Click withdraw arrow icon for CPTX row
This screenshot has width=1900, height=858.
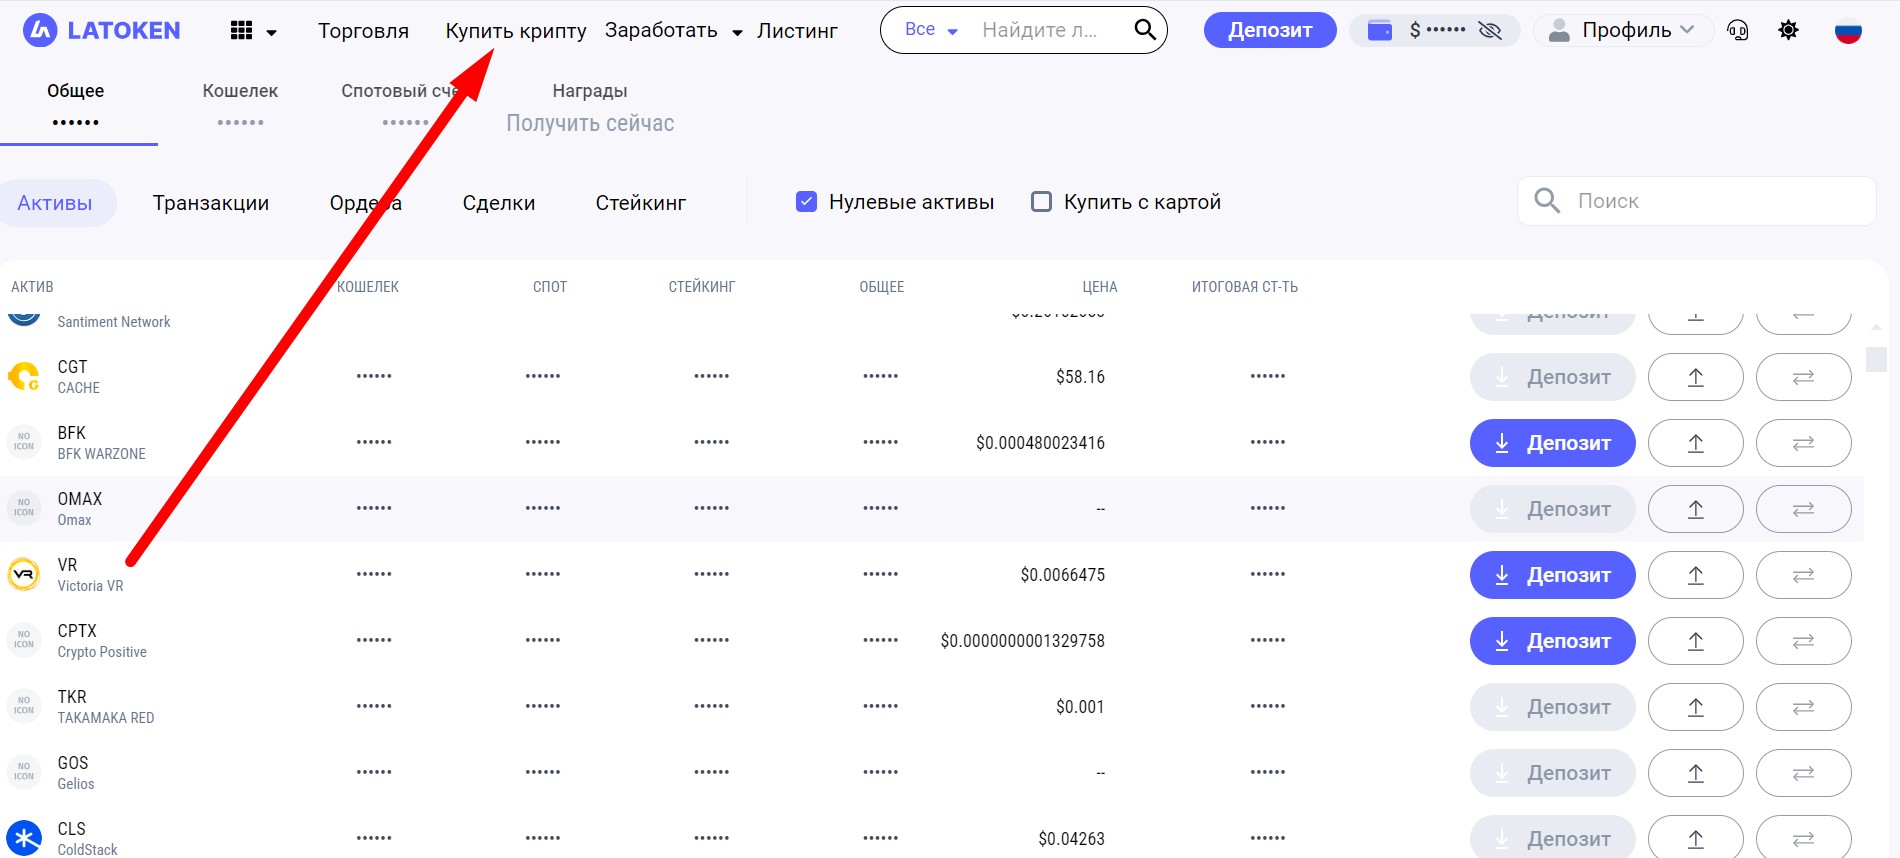point(1696,641)
